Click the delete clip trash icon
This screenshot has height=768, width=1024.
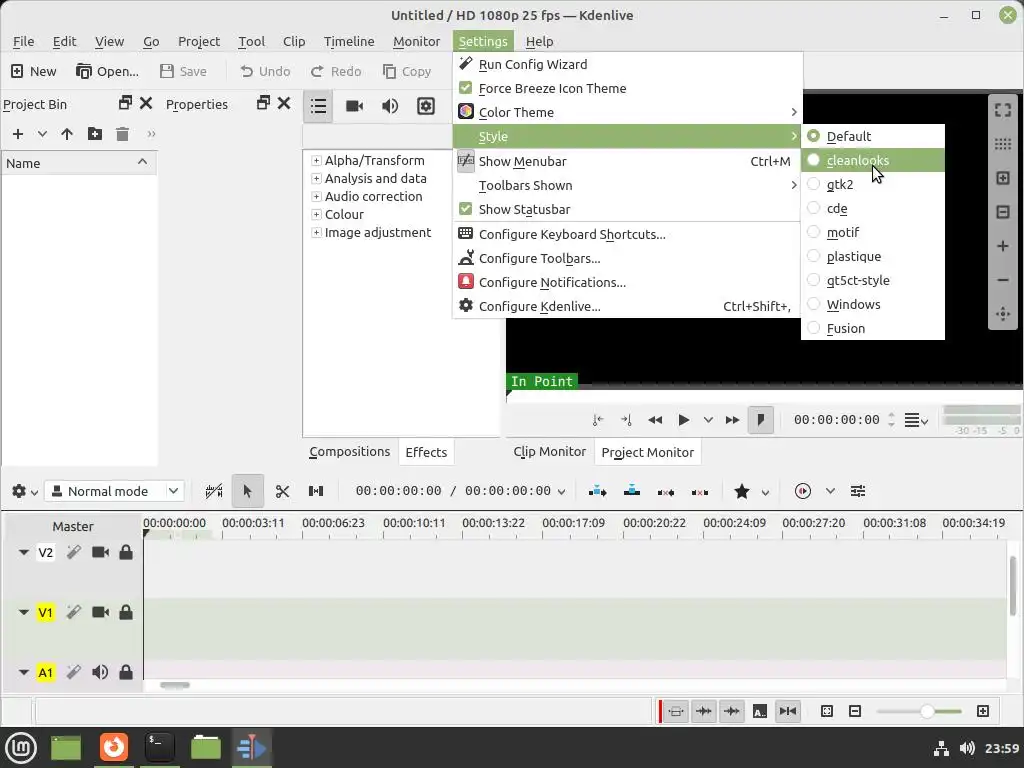(x=122, y=134)
